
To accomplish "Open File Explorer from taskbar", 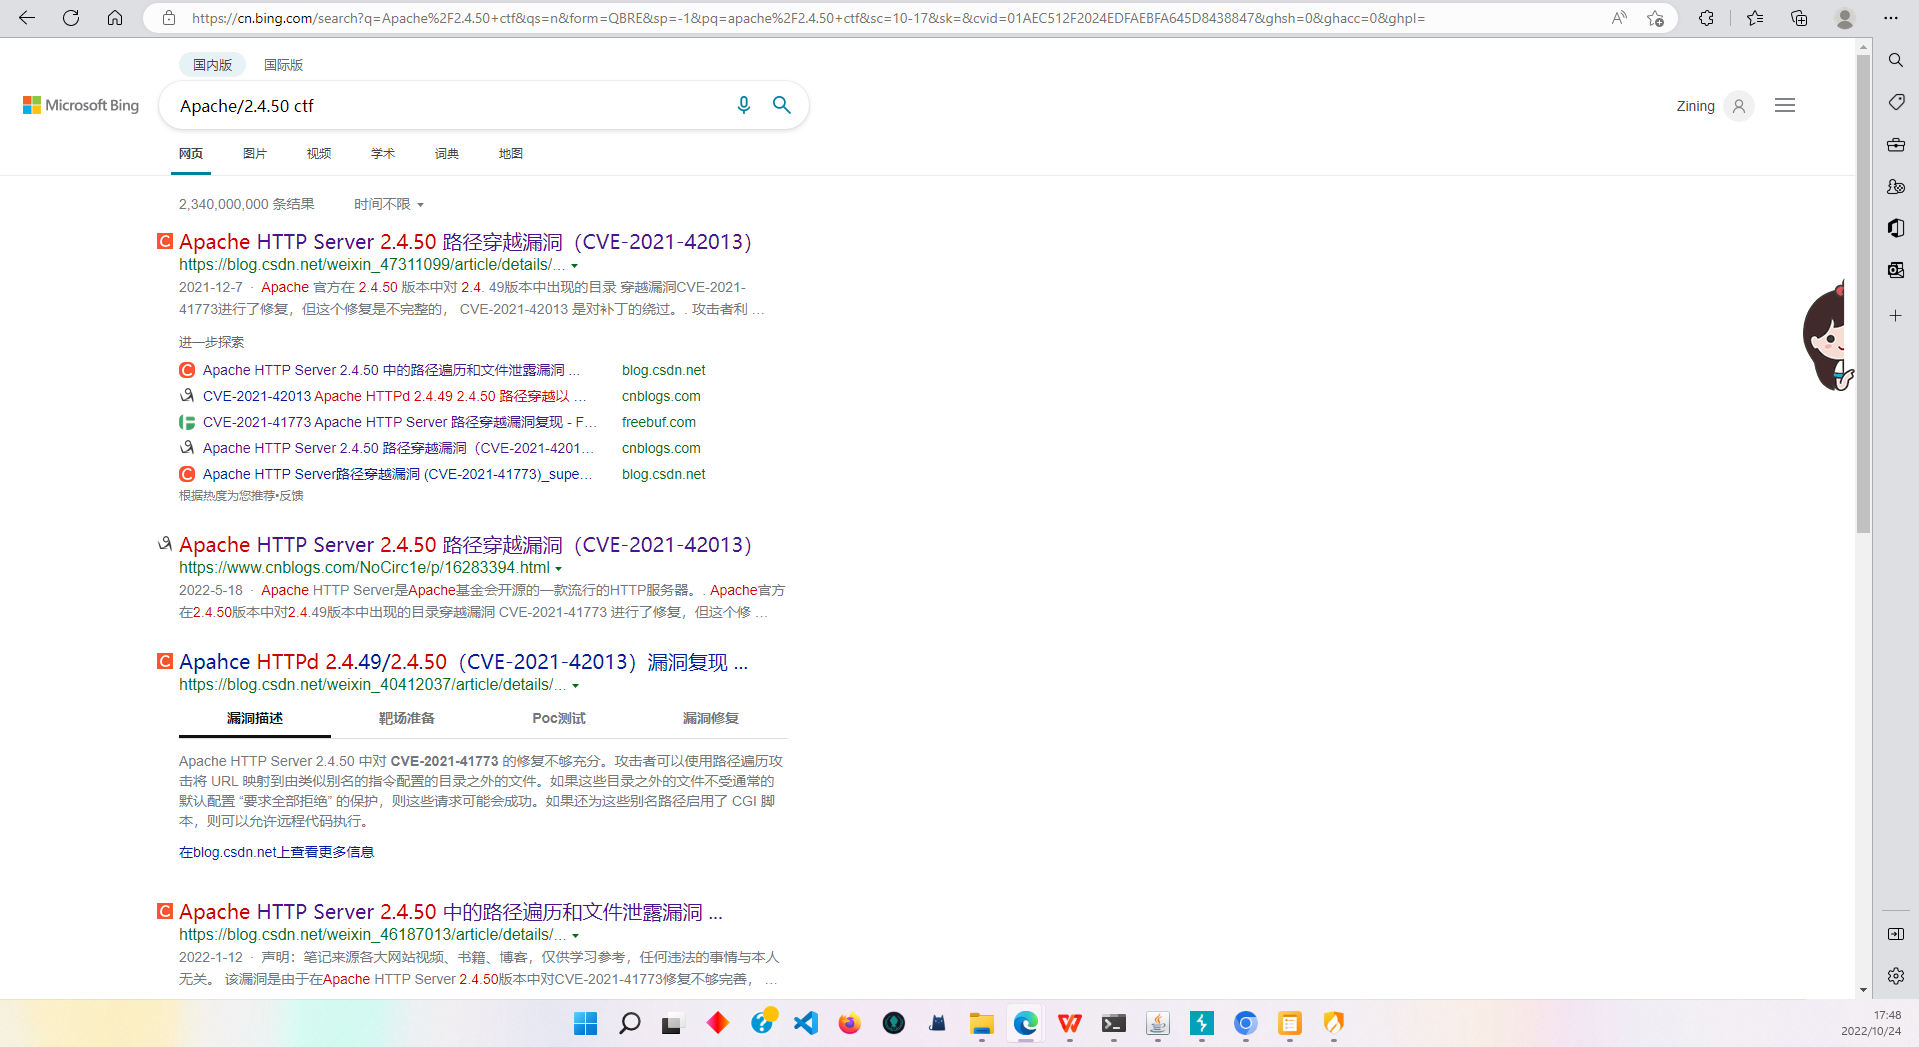I will click(x=982, y=1023).
